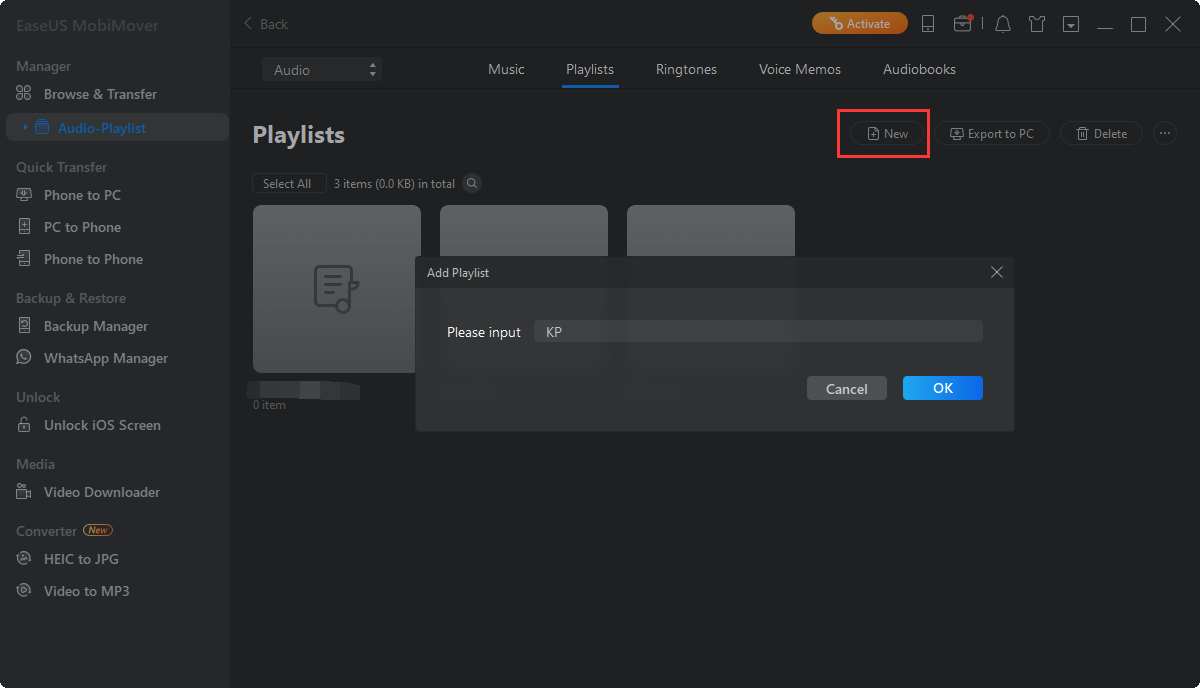Screen dimensions: 1200x688
Task: Toggle Select All playlists
Action: click(287, 184)
